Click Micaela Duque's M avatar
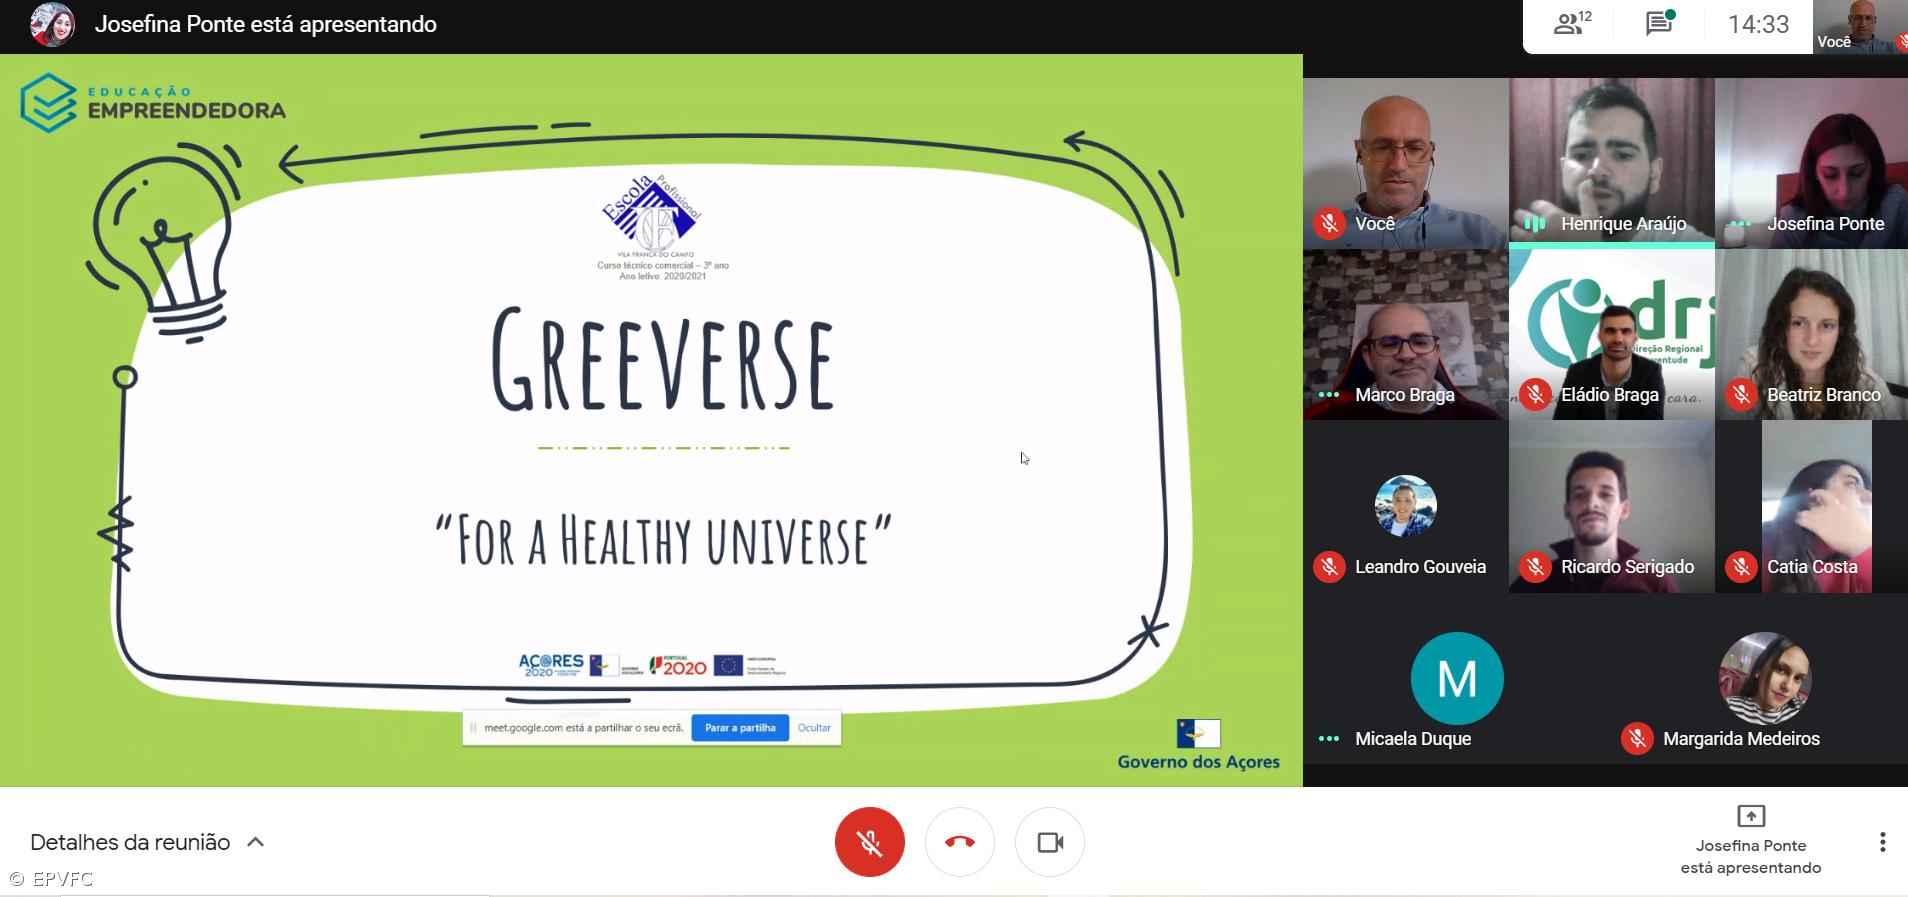The height and width of the screenshot is (897, 1908). (1456, 678)
